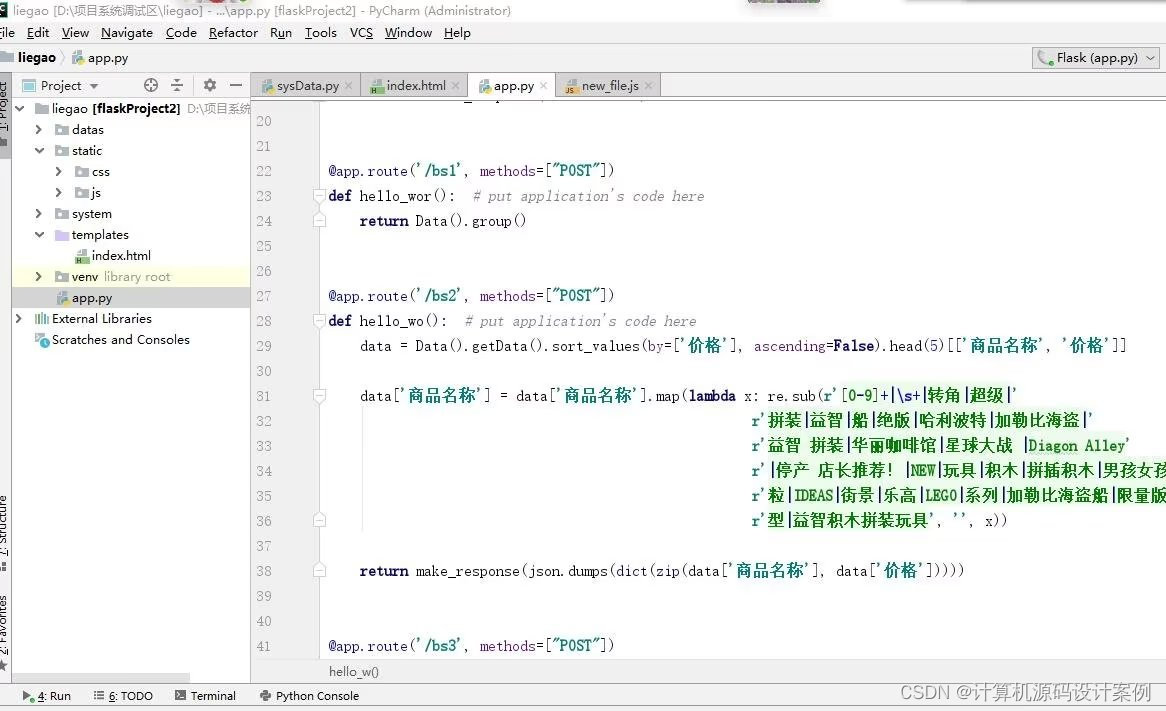Select index.html in templates folder

pyautogui.click(x=113, y=256)
